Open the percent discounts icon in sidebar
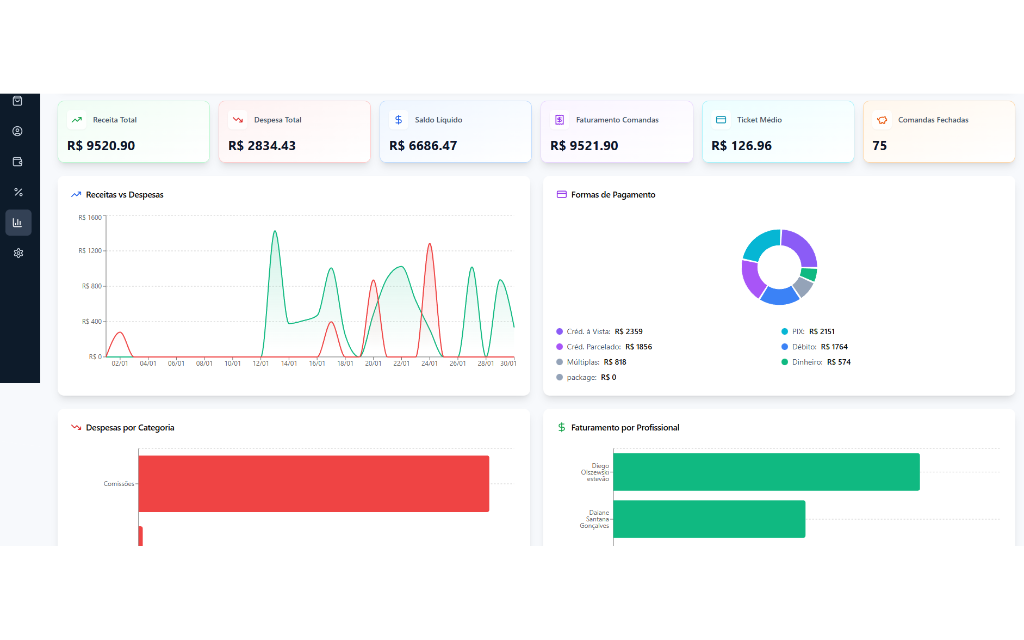 [18, 192]
